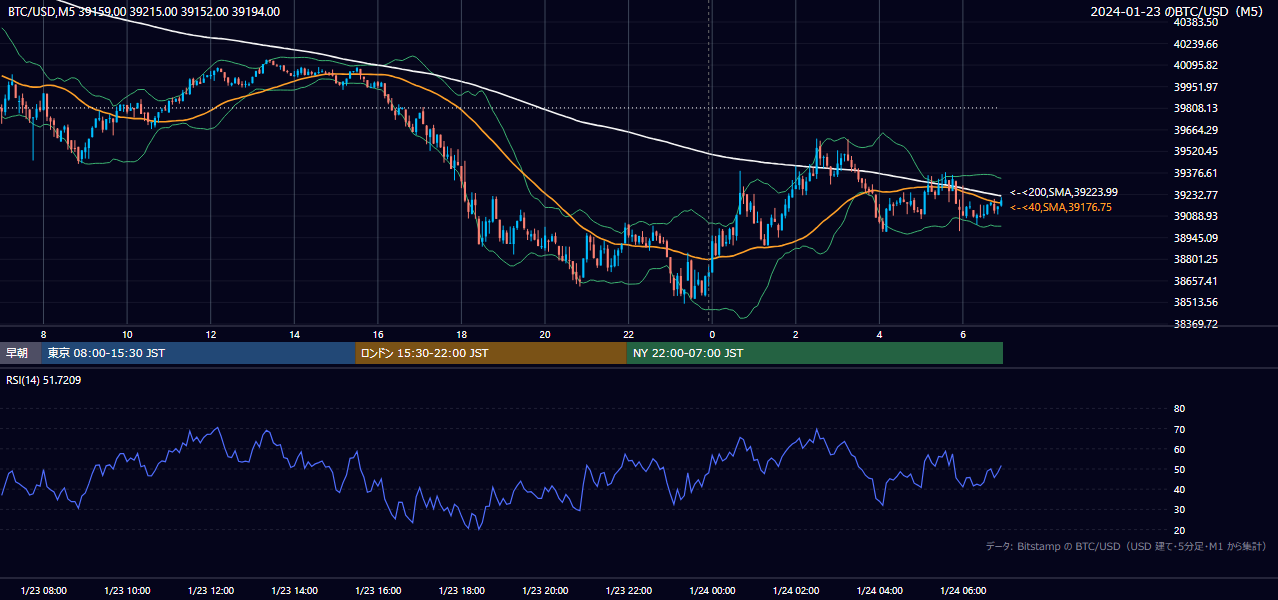
Task: Click the Bitstamp データ source note
Action: [1126, 547]
